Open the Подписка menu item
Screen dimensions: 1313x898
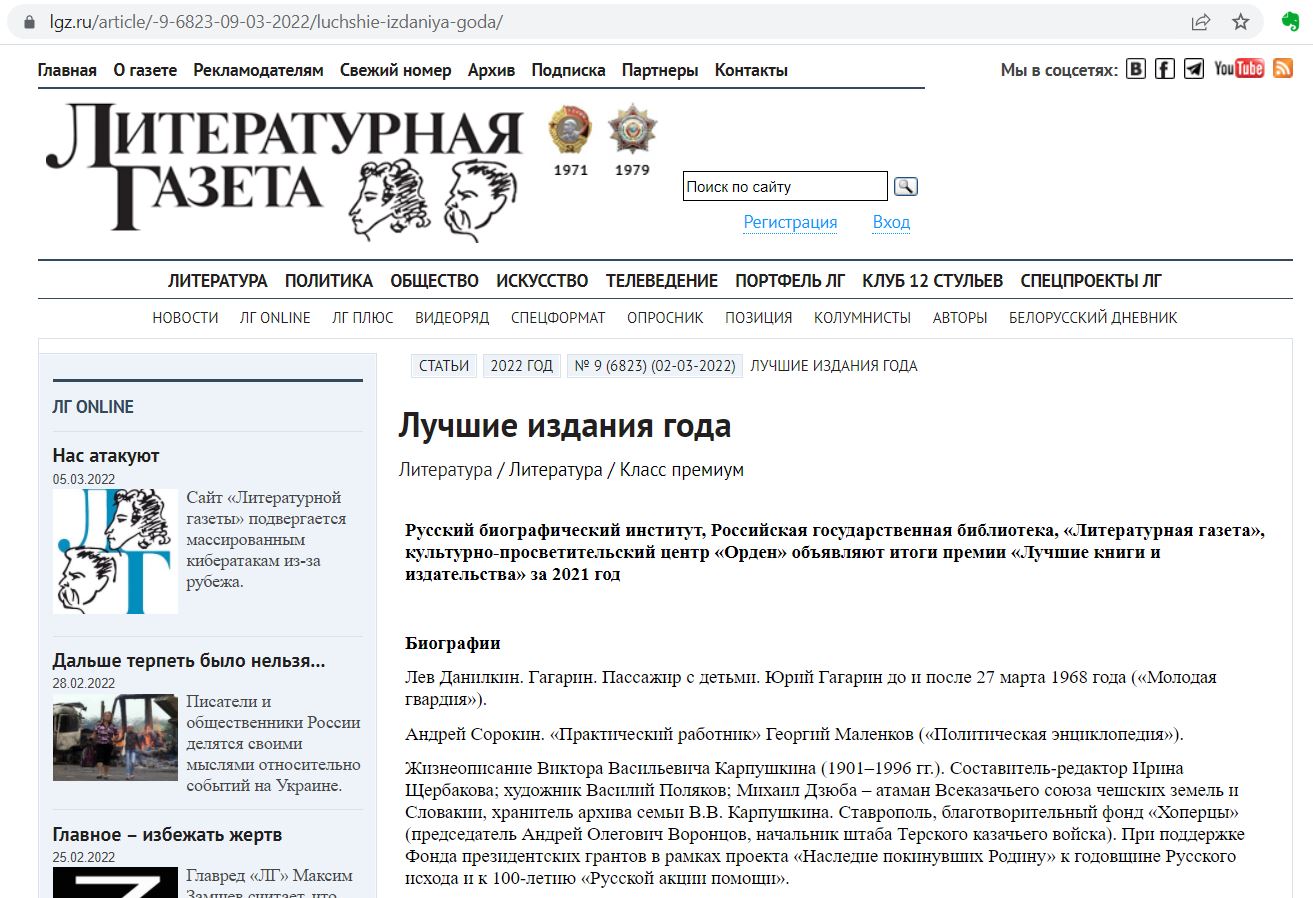pyautogui.click(x=569, y=70)
